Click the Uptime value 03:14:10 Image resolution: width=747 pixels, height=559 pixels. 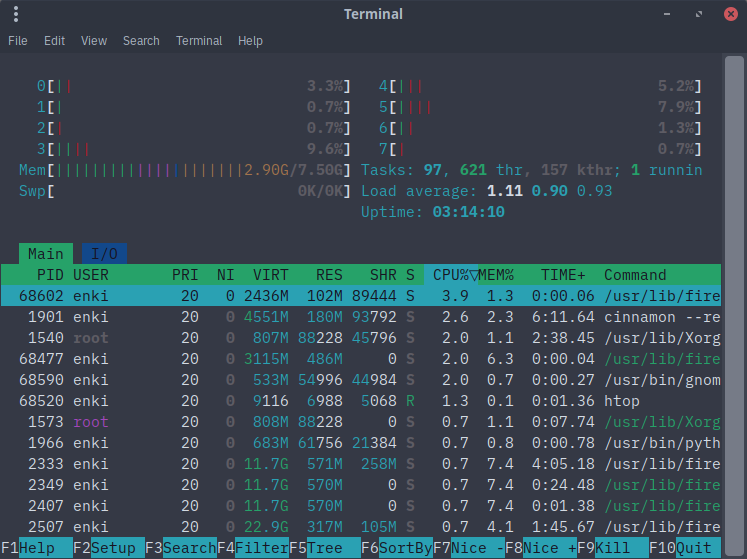[468, 212]
